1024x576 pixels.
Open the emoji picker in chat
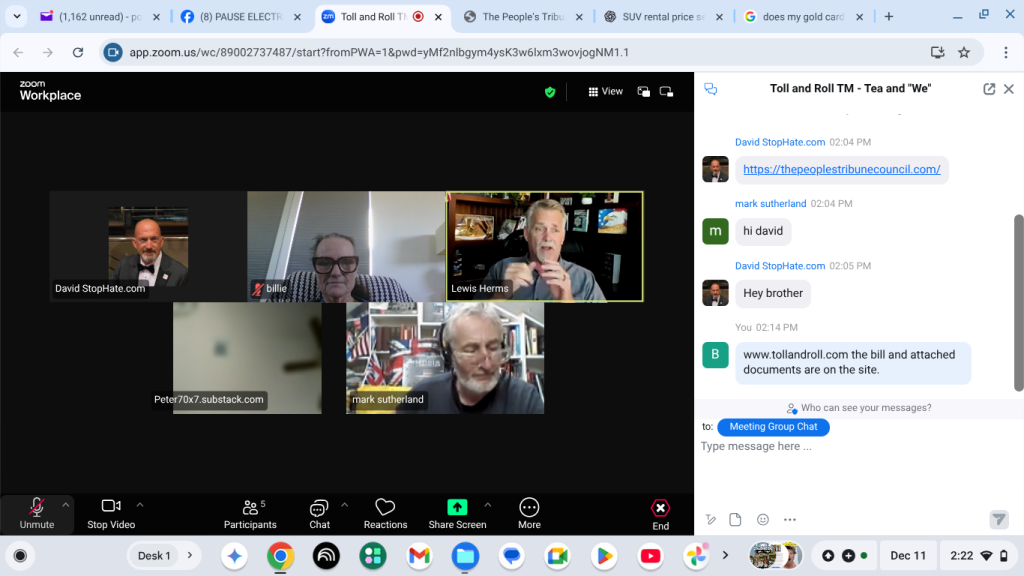tap(763, 519)
